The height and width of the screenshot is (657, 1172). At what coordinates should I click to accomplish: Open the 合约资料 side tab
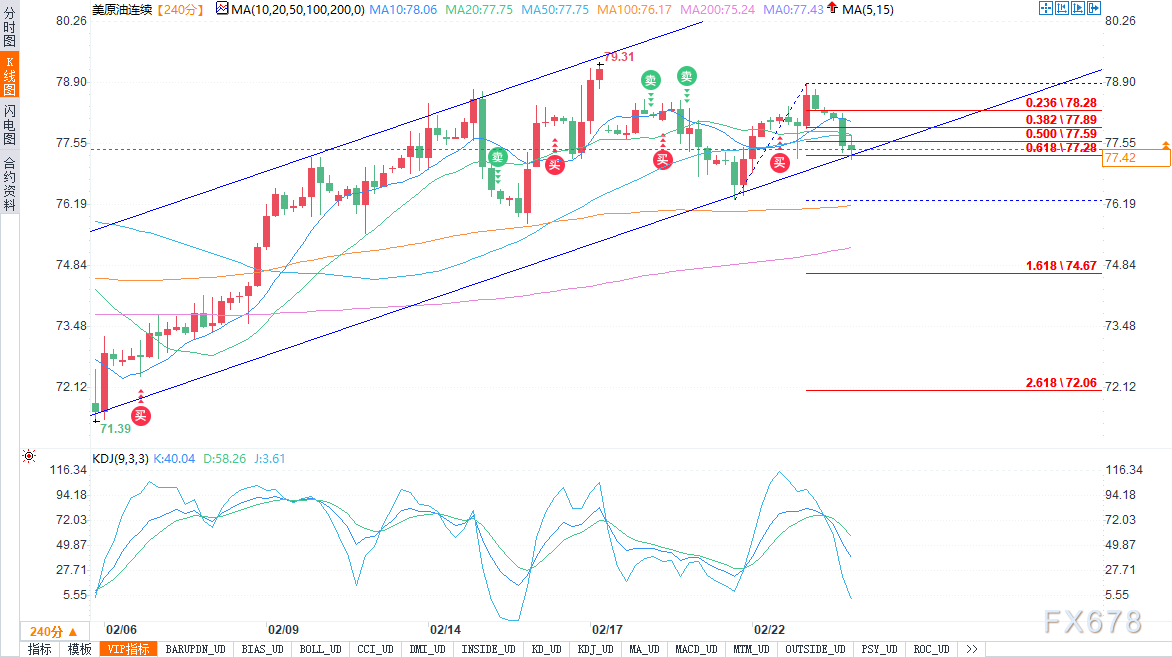click(x=9, y=185)
